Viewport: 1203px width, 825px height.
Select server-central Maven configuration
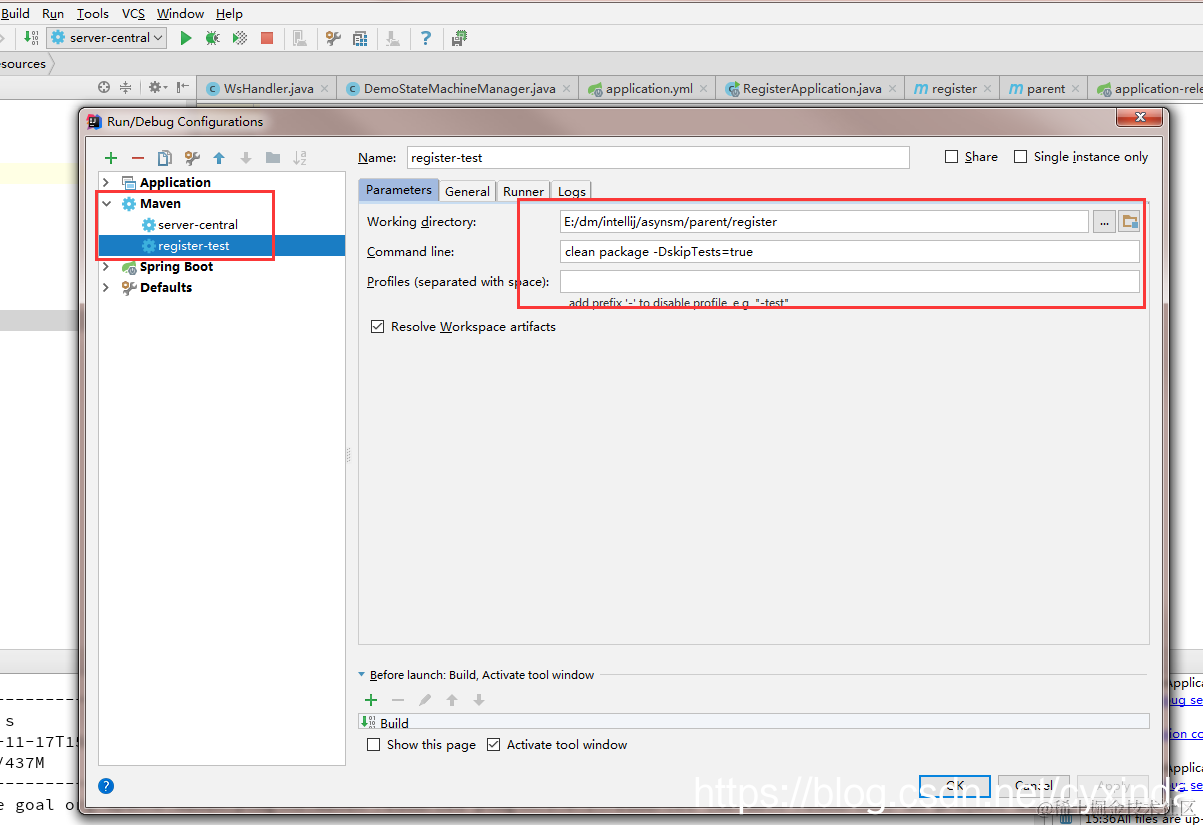pyautogui.click(x=198, y=225)
